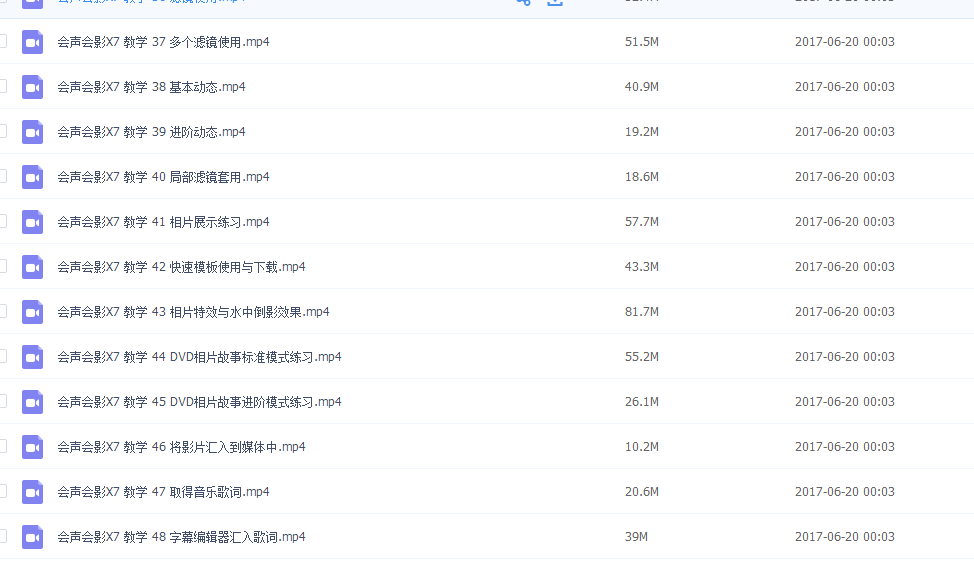This screenshot has height=564, width=974.
Task: Click the modified date on the 41 相片展示练习 row
Action: coord(845,222)
